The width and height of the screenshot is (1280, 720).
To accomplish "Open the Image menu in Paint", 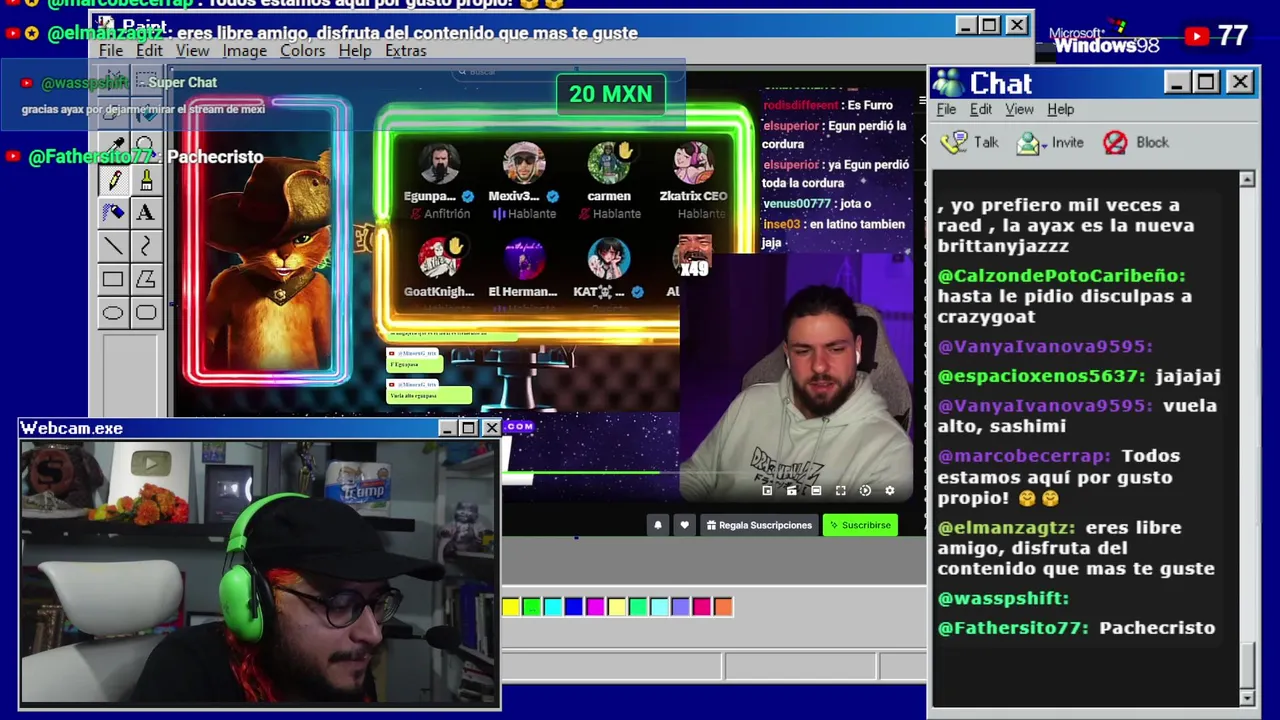I will 245,51.
